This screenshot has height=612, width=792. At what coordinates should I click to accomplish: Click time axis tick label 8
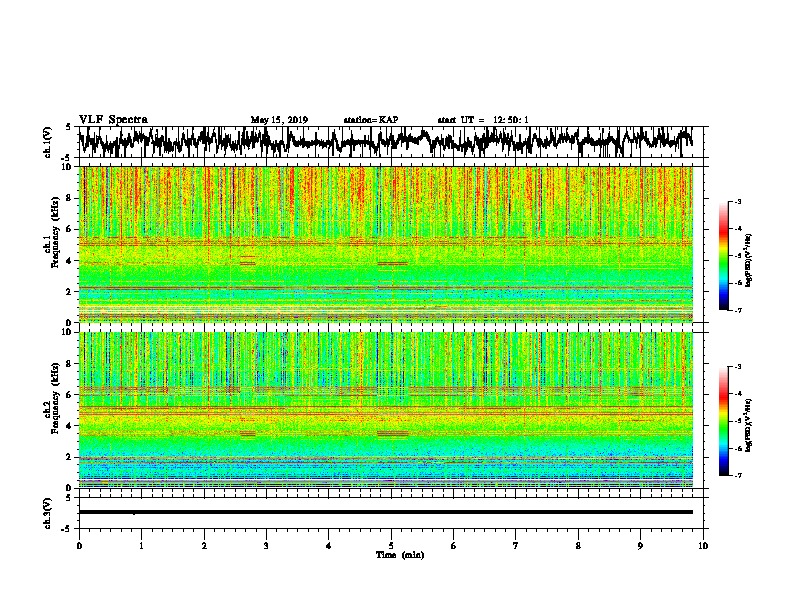tap(578, 546)
